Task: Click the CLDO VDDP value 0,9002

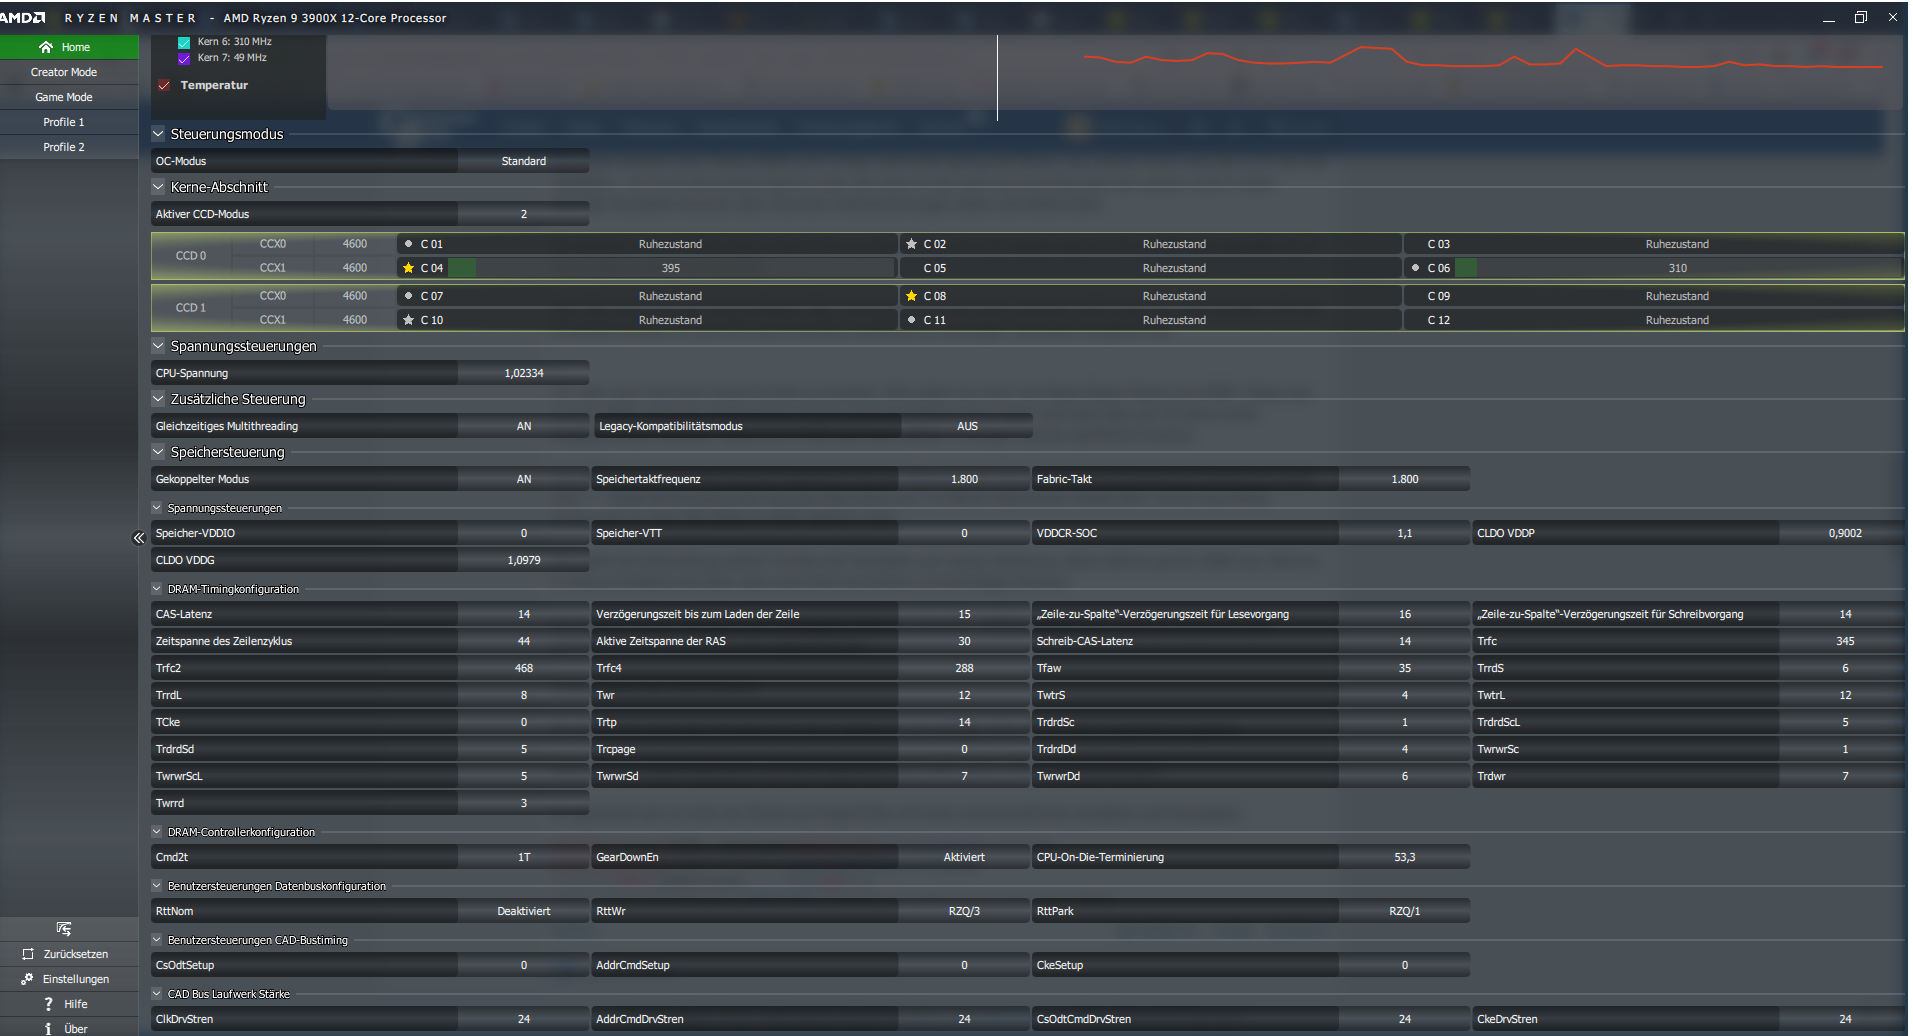Action: pyautogui.click(x=1845, y=533)
